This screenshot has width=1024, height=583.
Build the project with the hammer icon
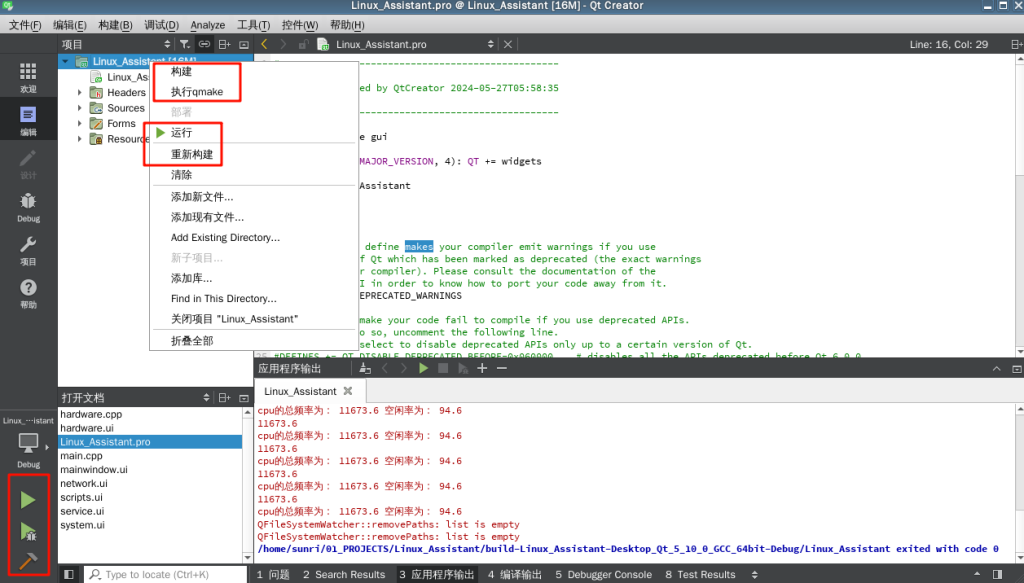(28, 559)
